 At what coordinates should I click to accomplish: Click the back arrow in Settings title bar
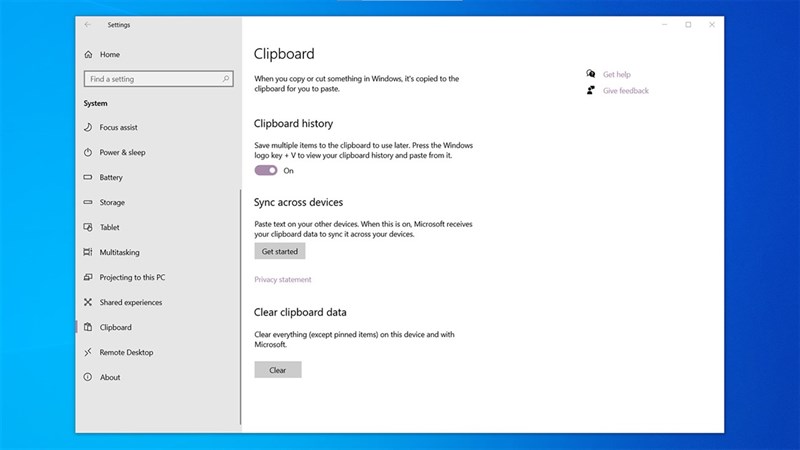click(x=88, y=24)
